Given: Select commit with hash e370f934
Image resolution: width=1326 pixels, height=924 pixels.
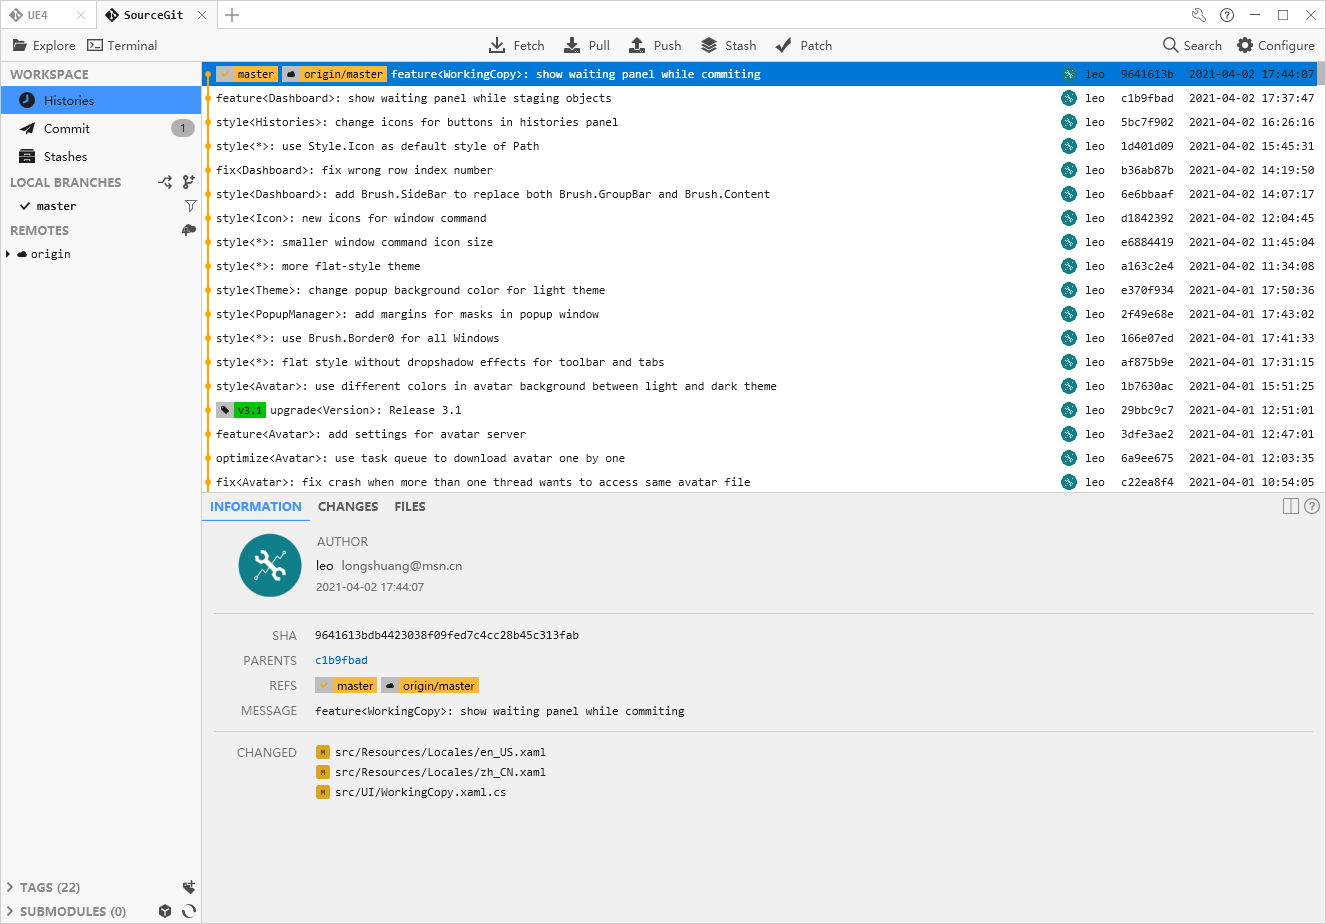Looking at the screenshot, I should 760,290.
